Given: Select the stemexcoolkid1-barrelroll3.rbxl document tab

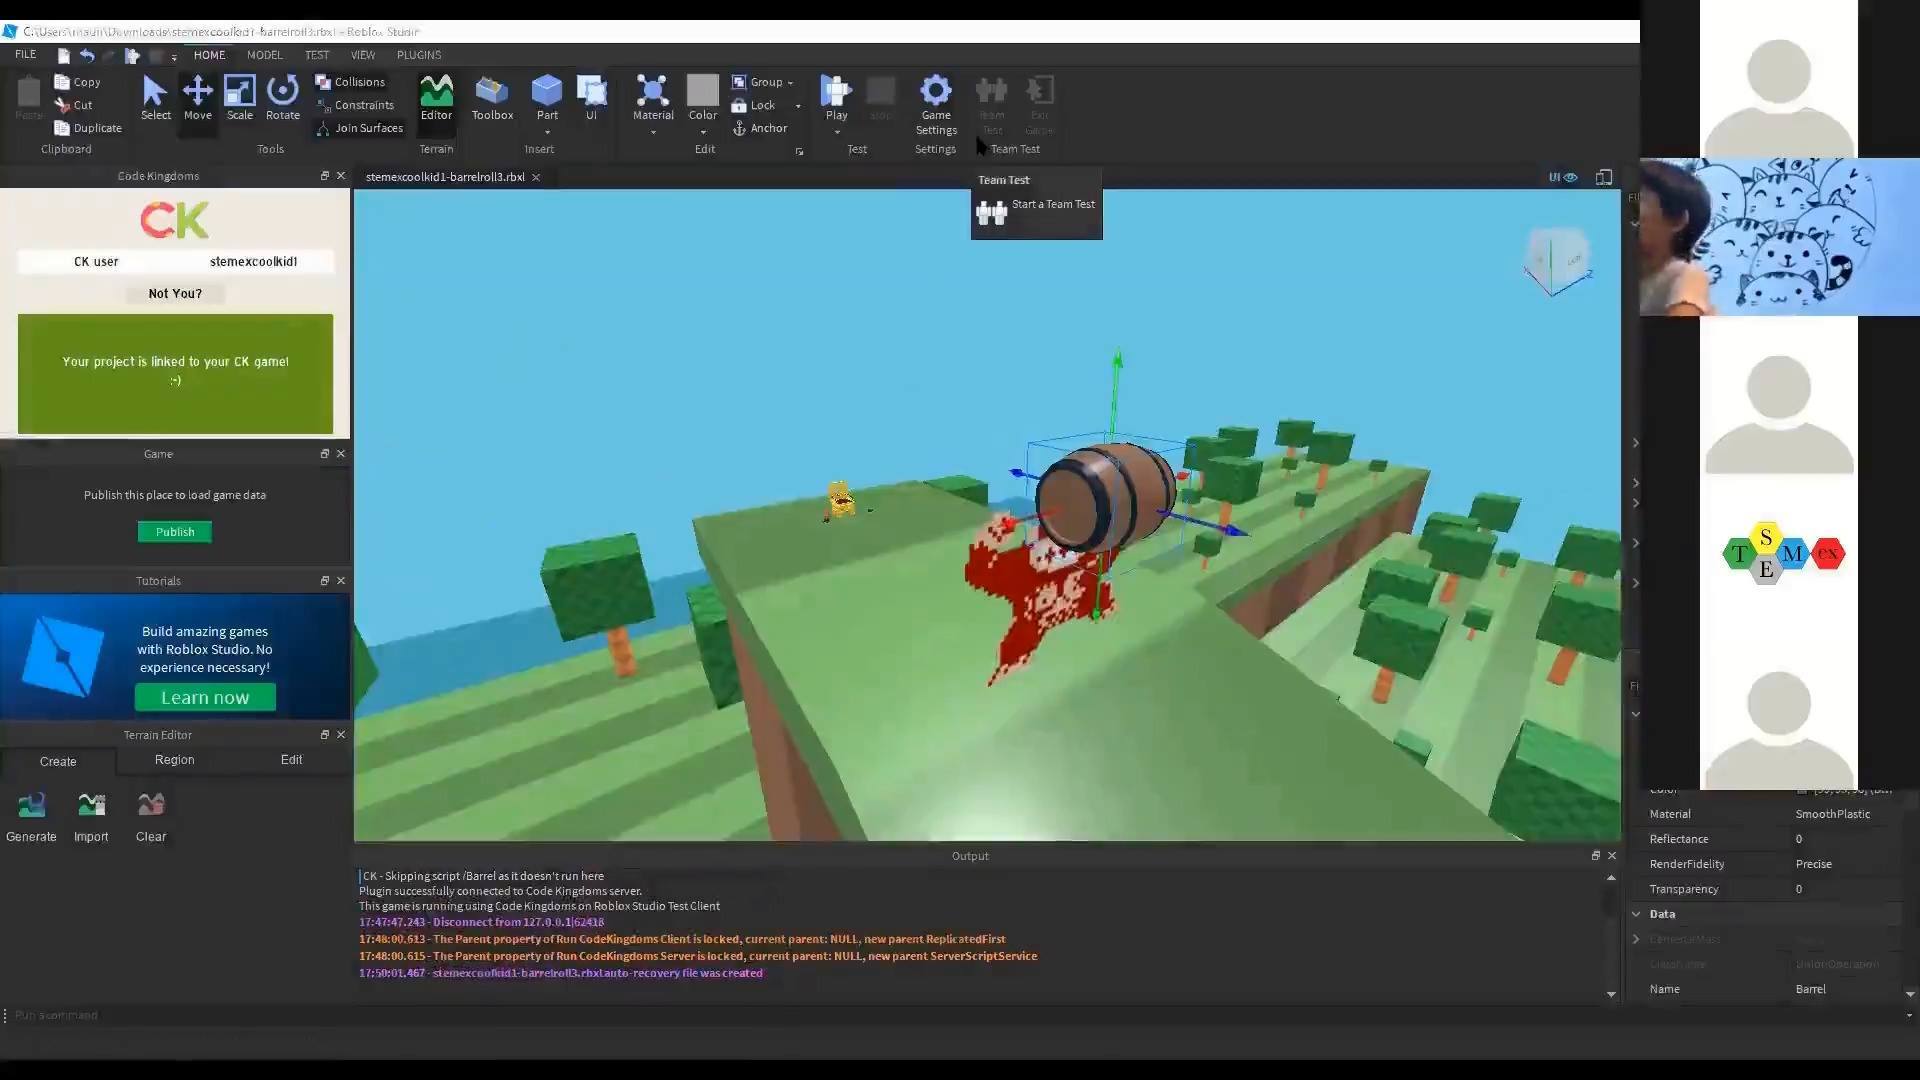Looking at the screenshot, I should 445,177.
